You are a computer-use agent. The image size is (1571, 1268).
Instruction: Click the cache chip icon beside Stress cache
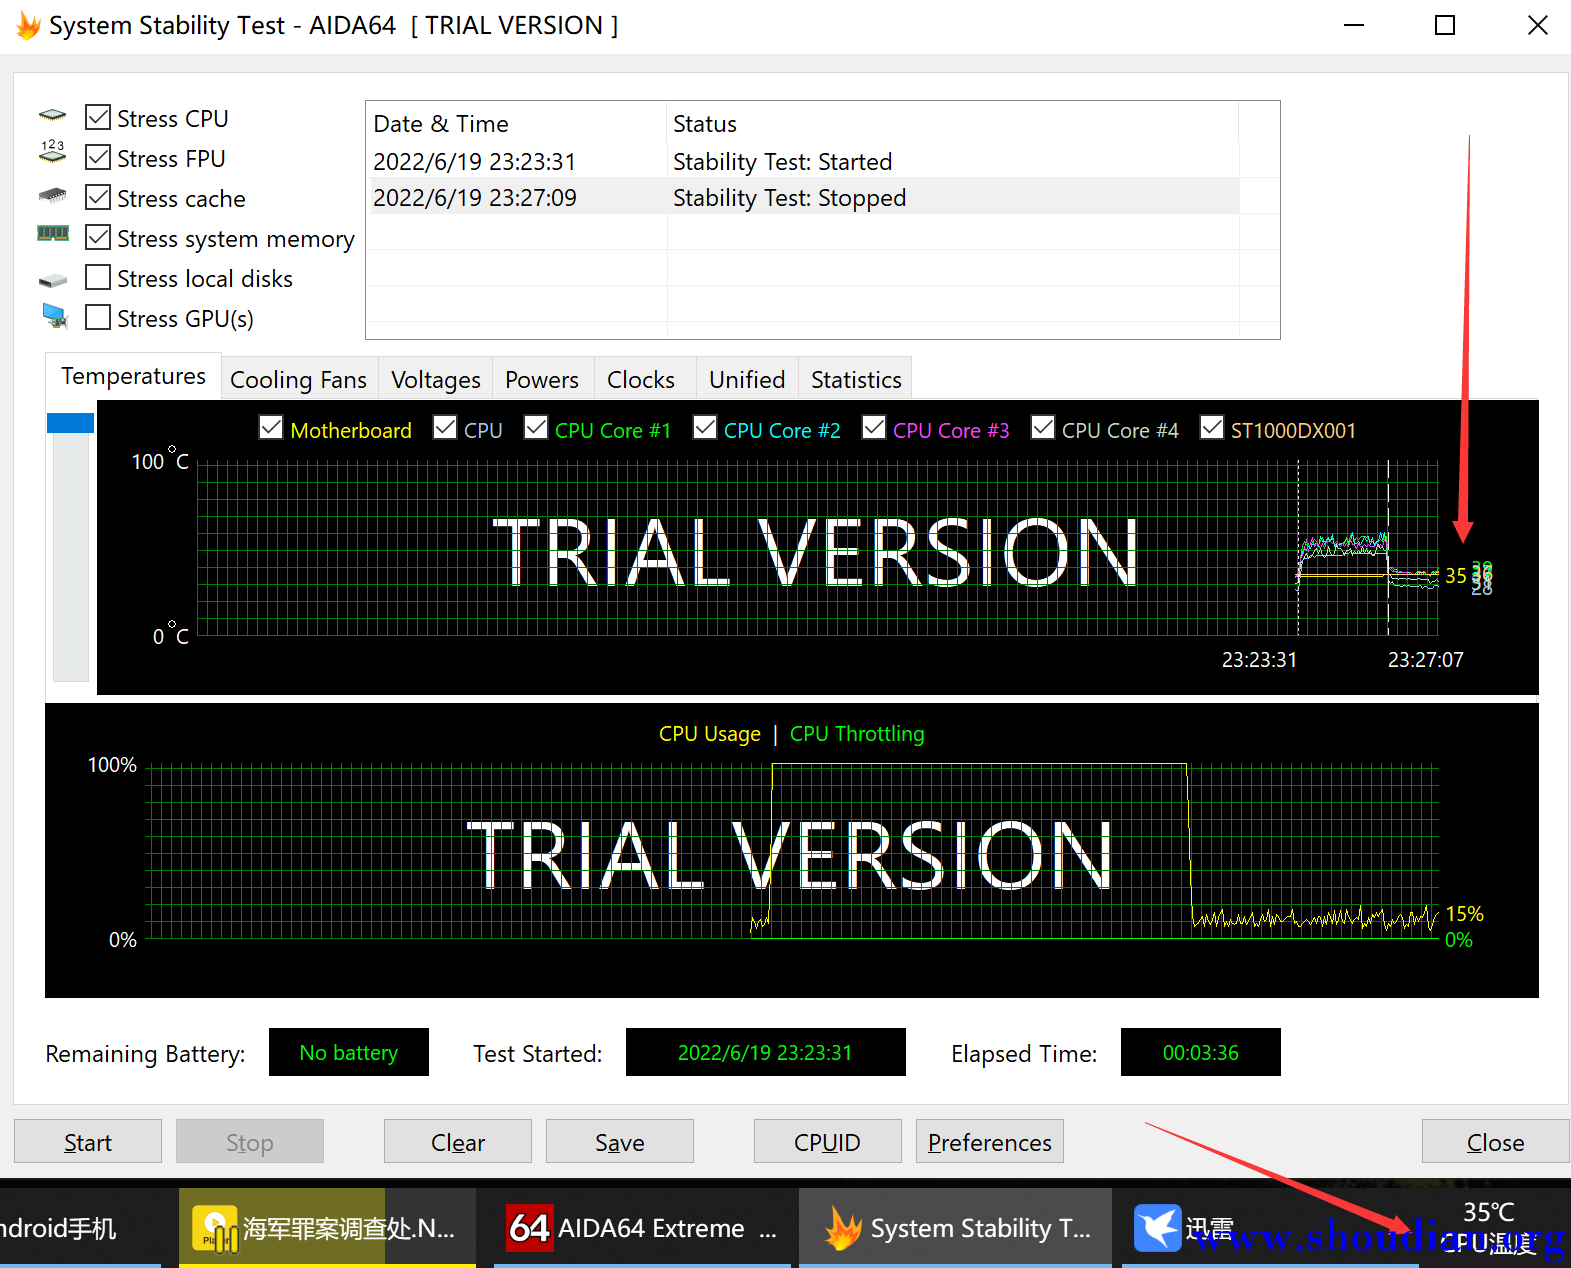(x=53, y=194)
